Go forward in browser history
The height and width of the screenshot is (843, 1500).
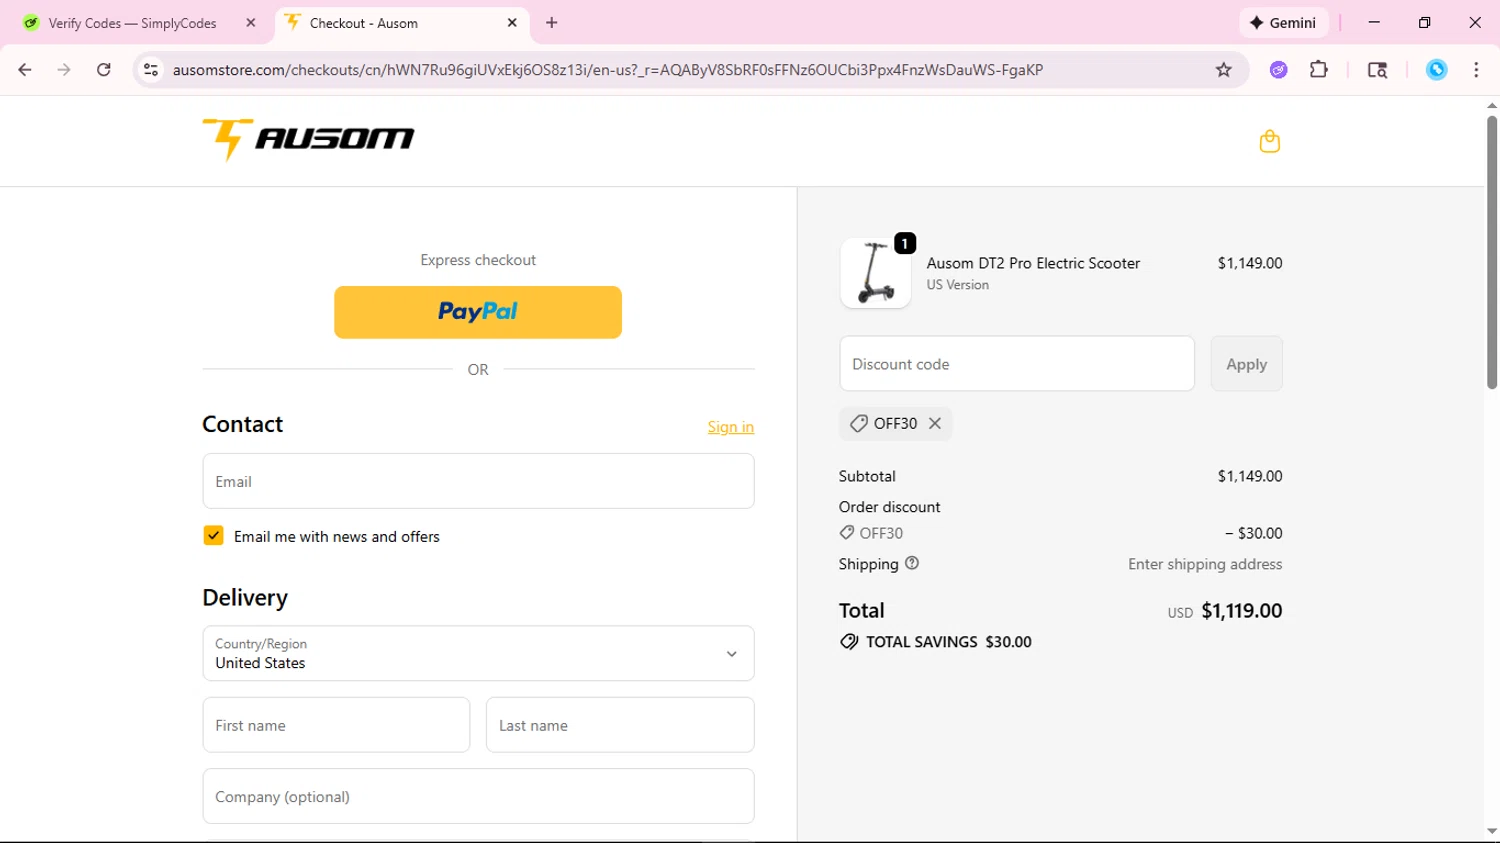pos(64,69)
